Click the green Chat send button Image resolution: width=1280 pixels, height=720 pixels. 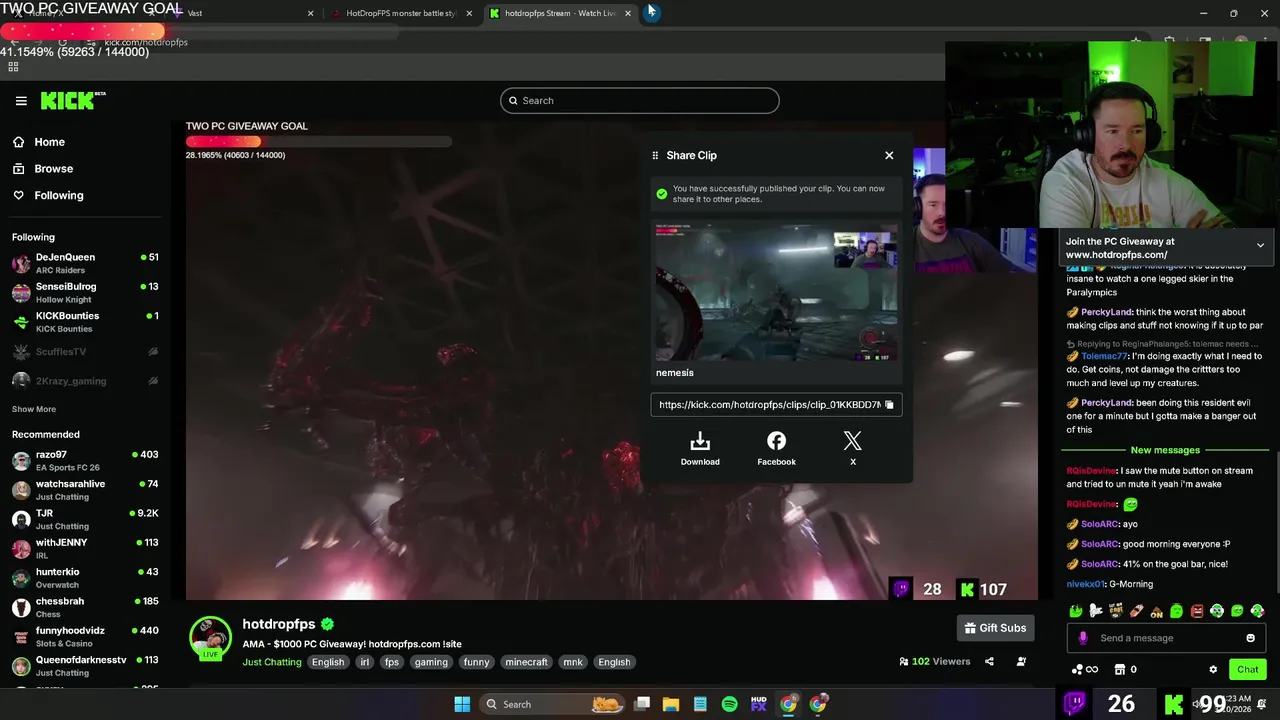tap(1247, 670)
